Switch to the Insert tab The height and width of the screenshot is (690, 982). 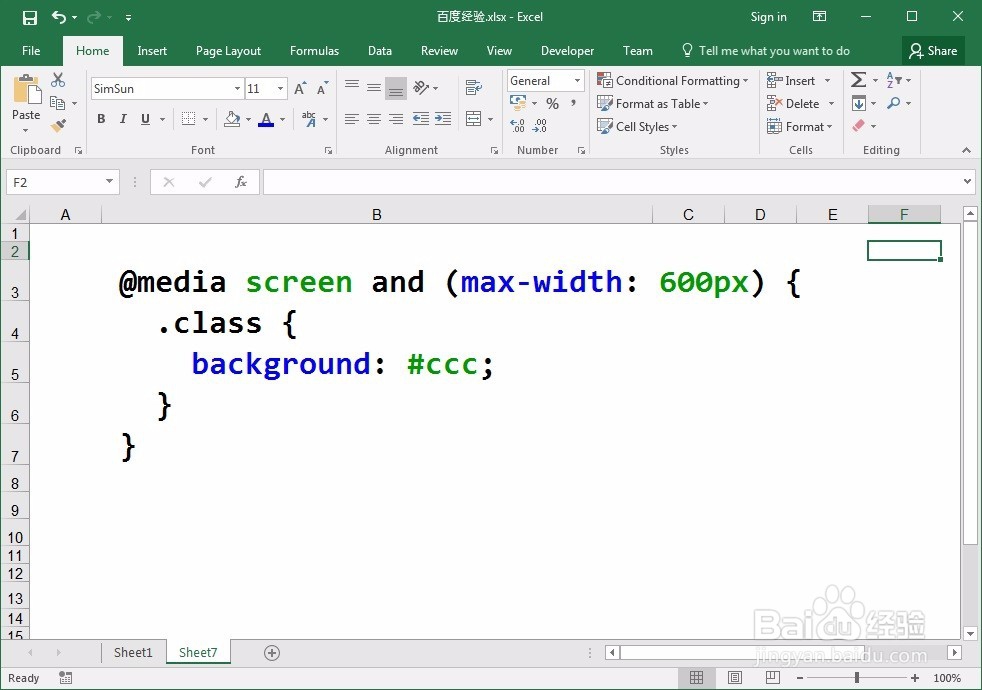coord(152,51)
